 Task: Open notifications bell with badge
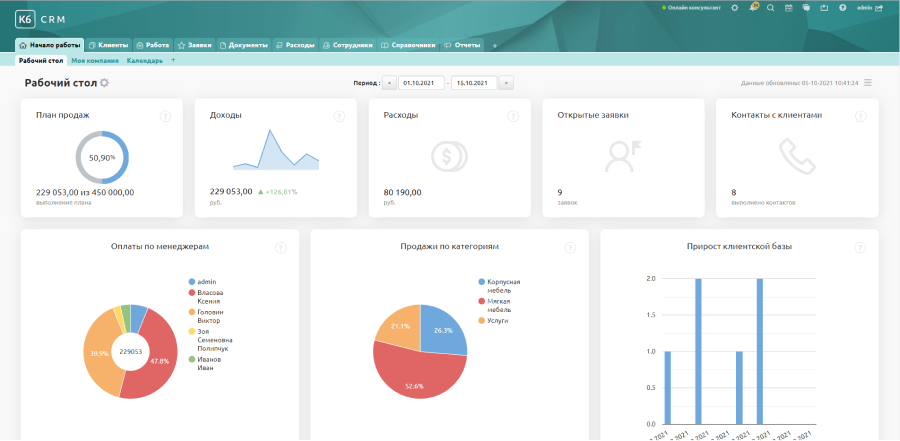point(753,7)
